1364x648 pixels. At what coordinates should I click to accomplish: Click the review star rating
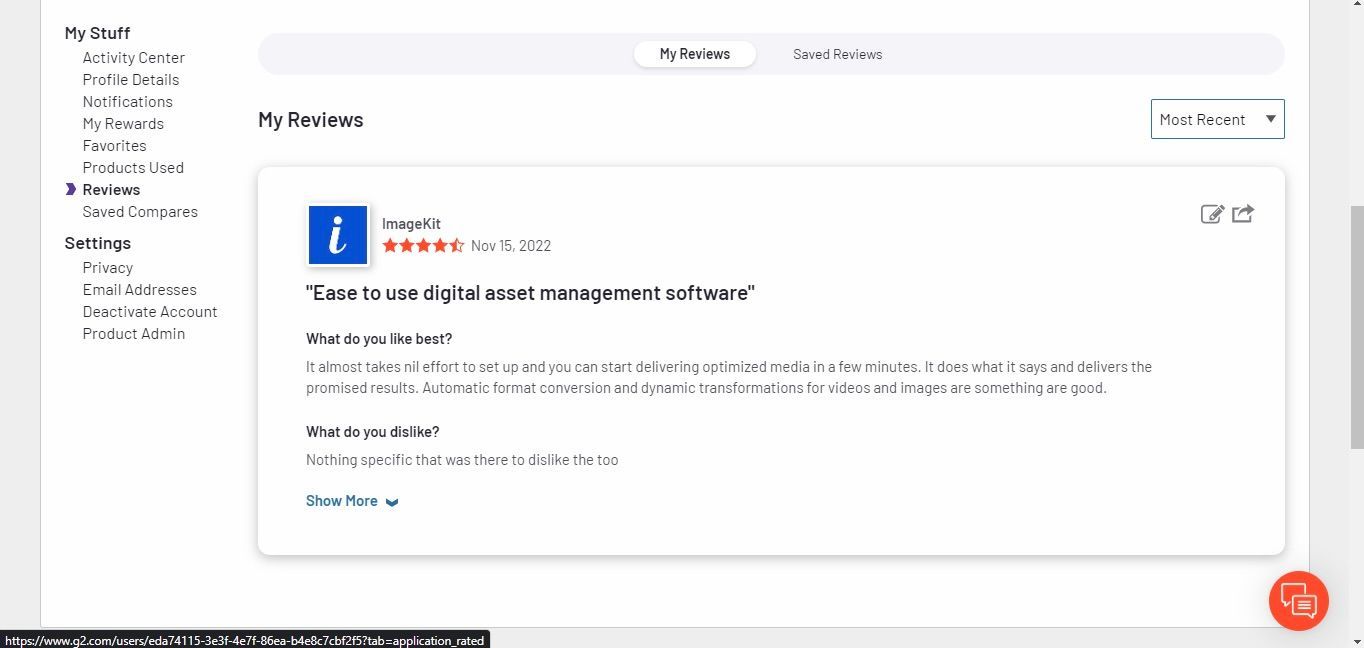[423, 245]
